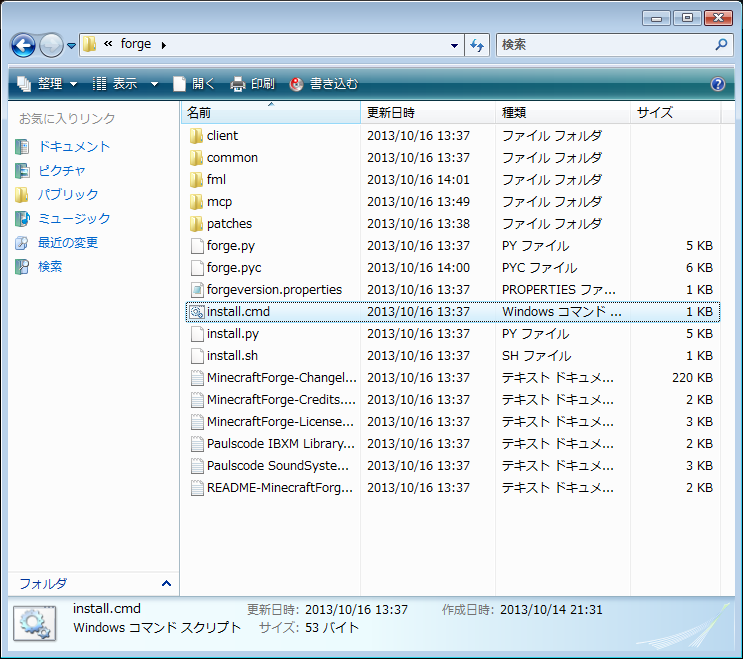Click the 53 バイト size in details pane
This screenshot has height=659, width=743.
tap(332, 628)
